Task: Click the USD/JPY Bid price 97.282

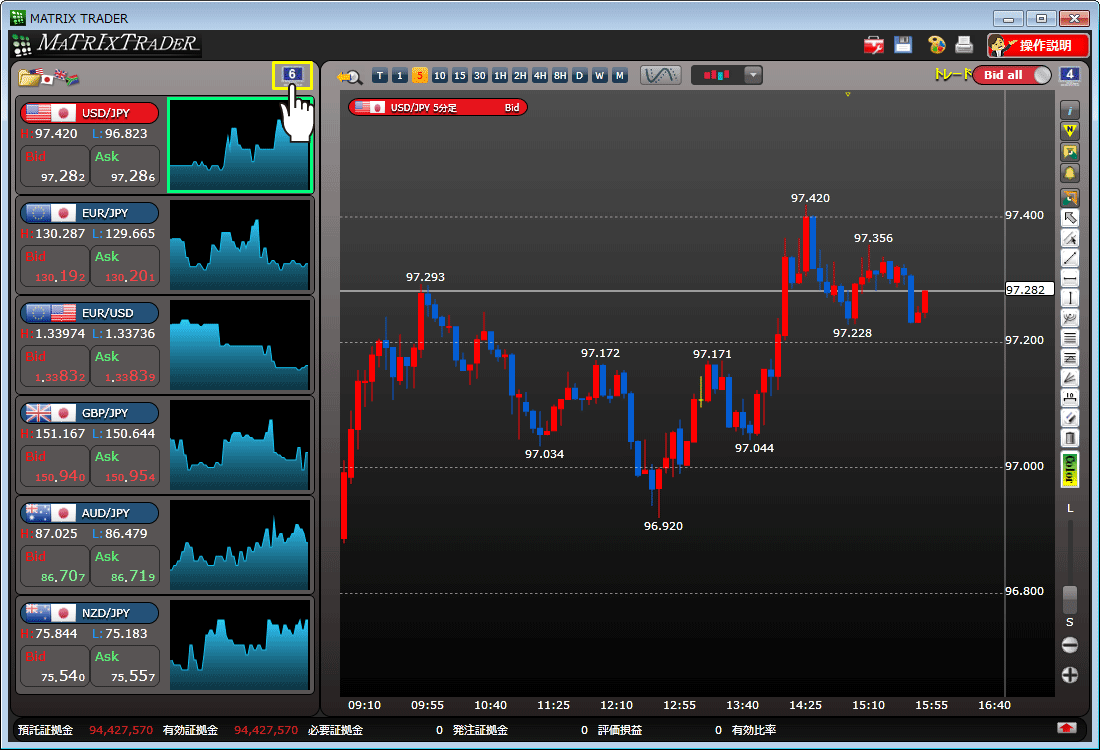Action: tap(55, 167)
